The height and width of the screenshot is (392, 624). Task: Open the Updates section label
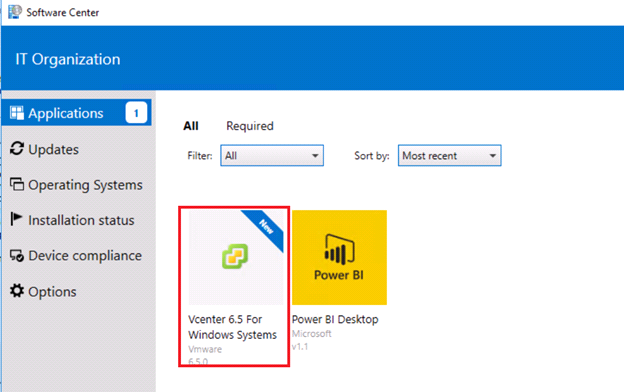coord(53,150)
